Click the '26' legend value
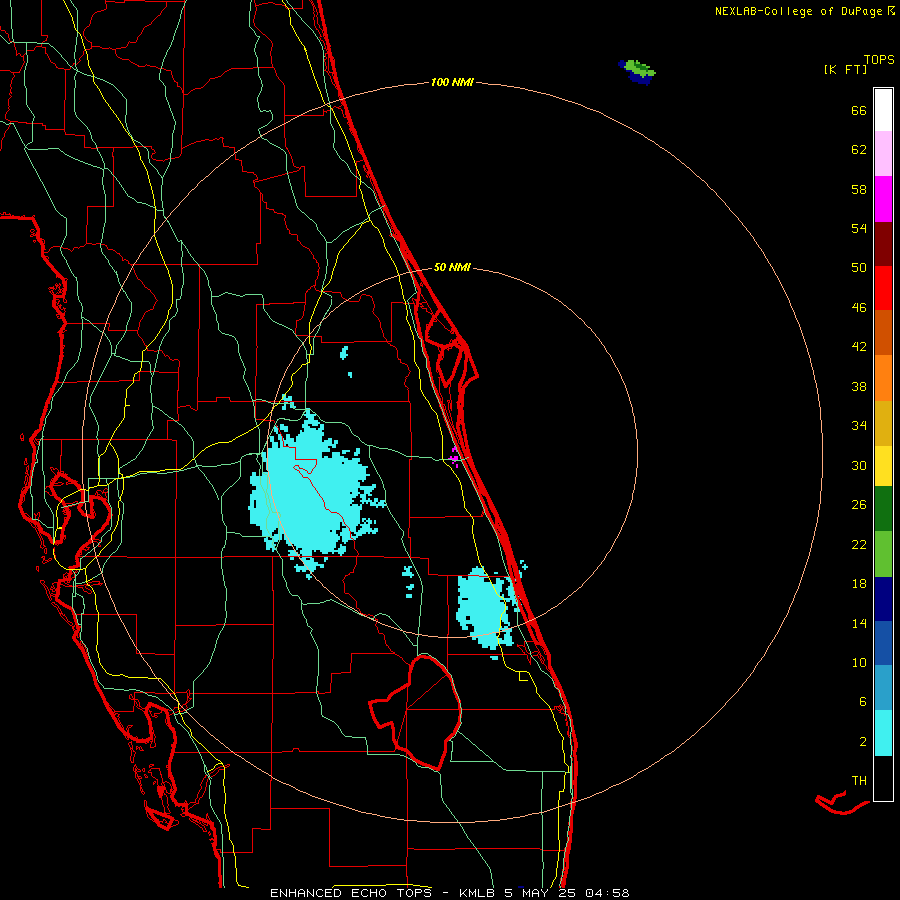The height and width of the screenshot is (900, 900). [859, 505]
